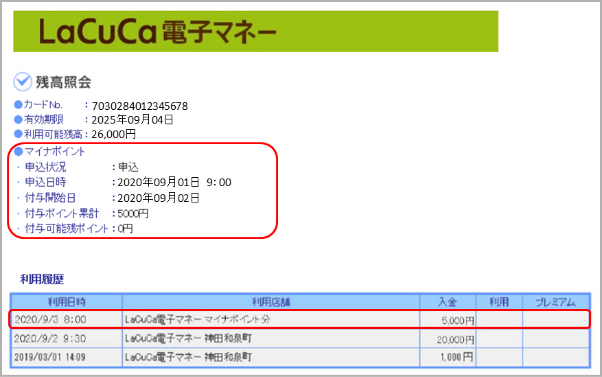The height and width of the screenshot is (377, 602).
Task: Click the 入金 column header
Action: point(448,302)
